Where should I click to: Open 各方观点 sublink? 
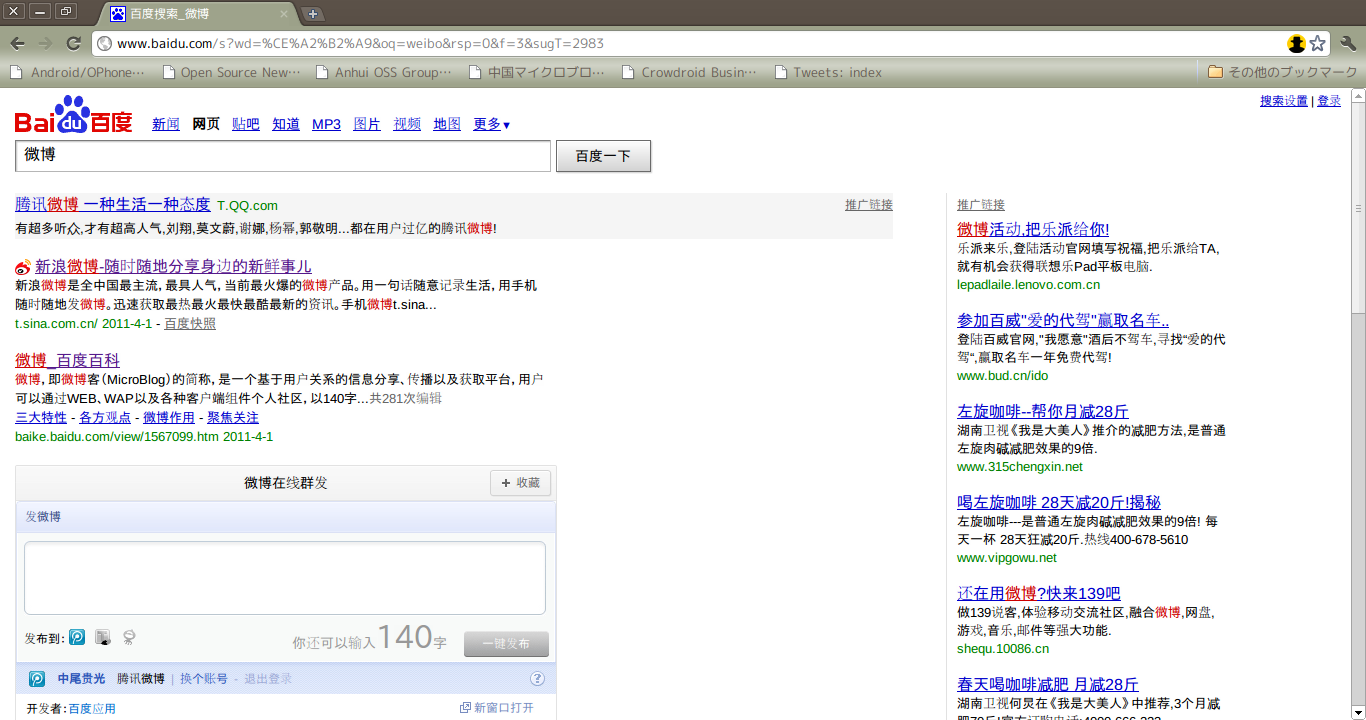tap(105, 417)
